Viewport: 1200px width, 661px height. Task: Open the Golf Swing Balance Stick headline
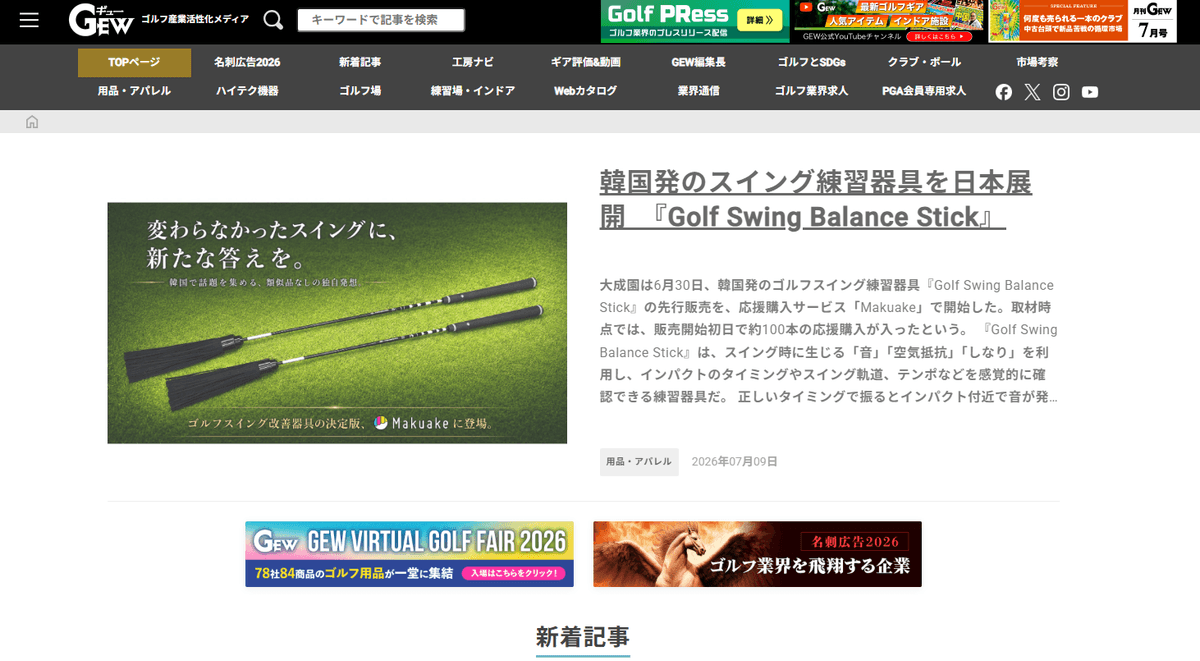[816, 200]
